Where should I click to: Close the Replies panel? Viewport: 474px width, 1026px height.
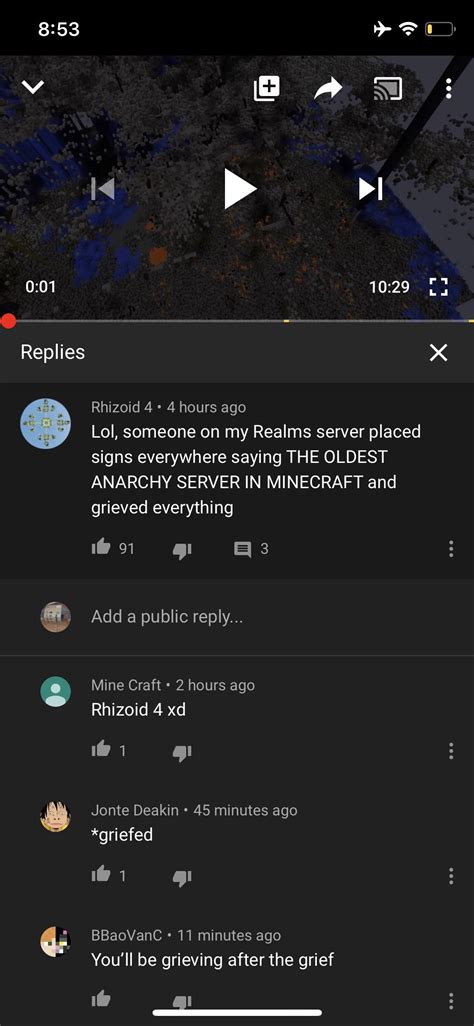tap(438, 353)
